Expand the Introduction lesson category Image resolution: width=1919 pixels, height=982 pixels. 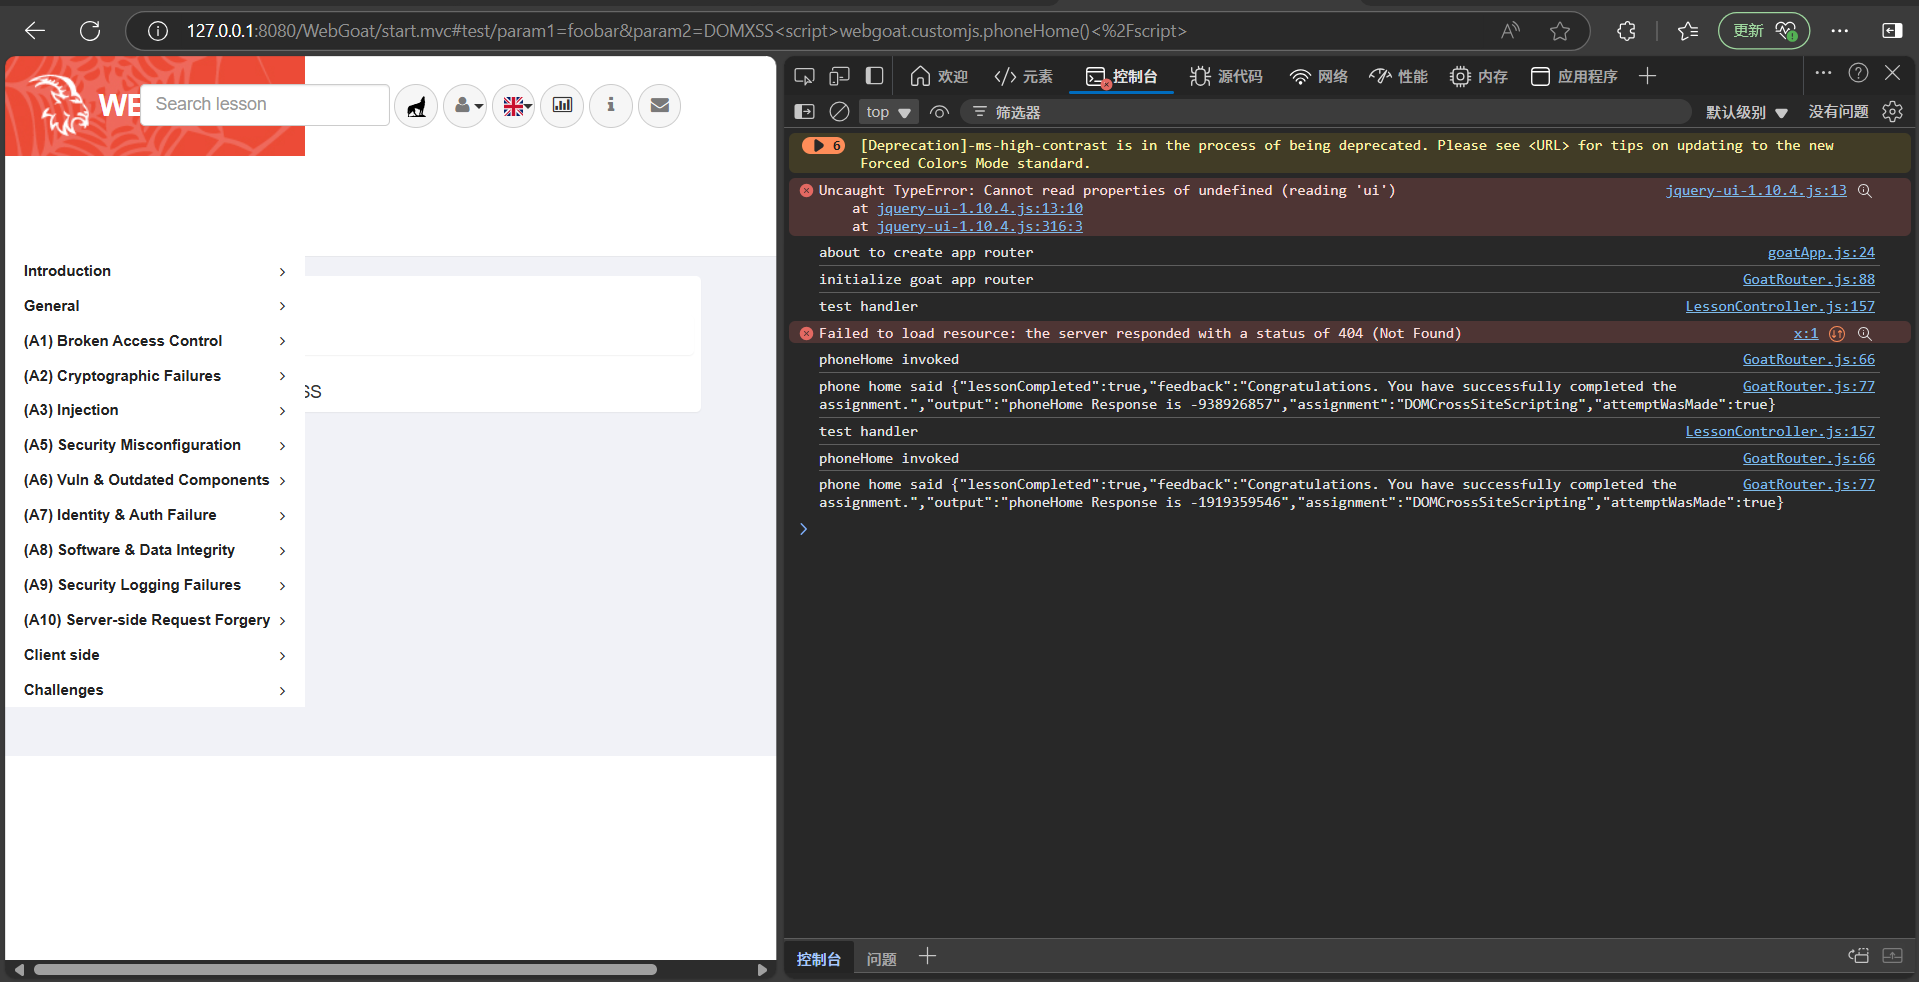click(155, 271)
